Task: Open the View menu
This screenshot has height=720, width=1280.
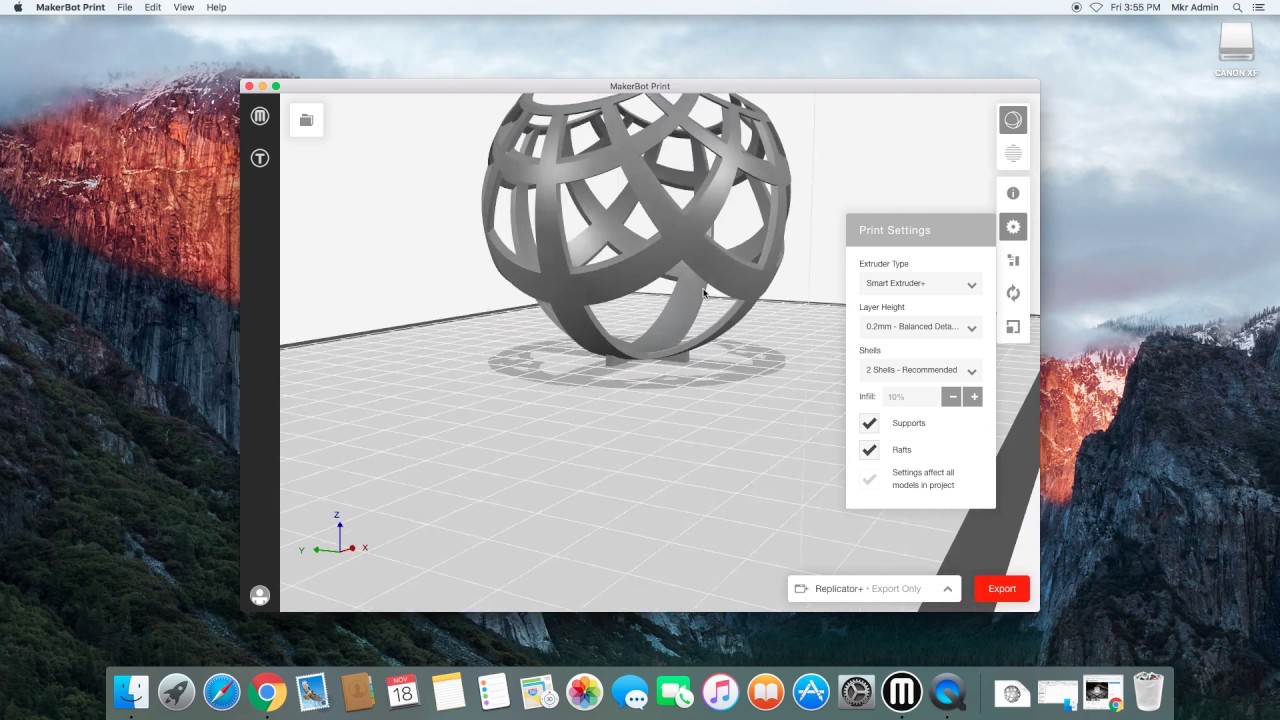Action: 184,7
